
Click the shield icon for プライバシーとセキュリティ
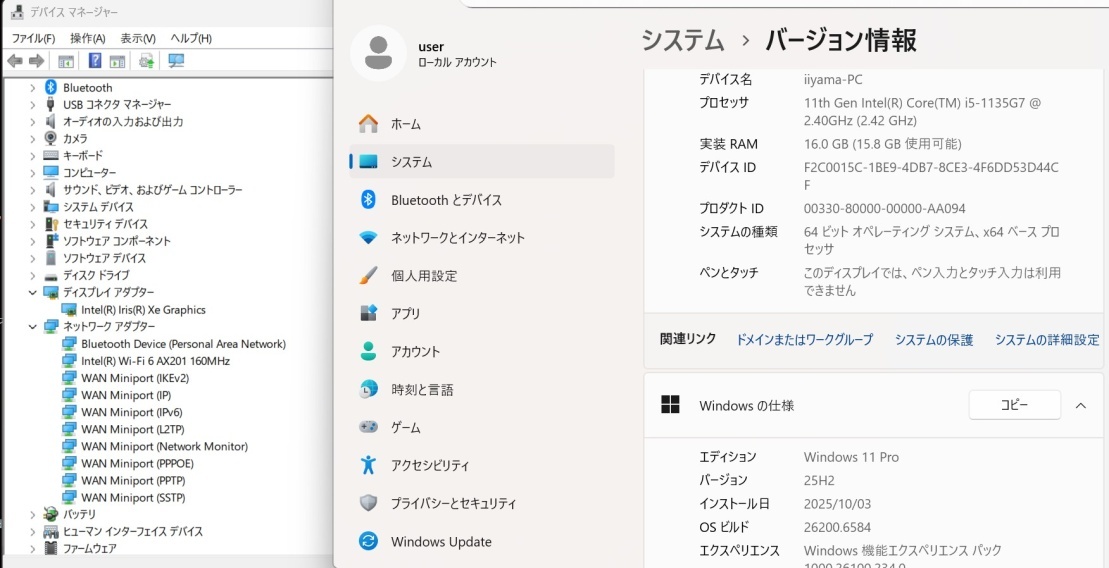(368, 503)
